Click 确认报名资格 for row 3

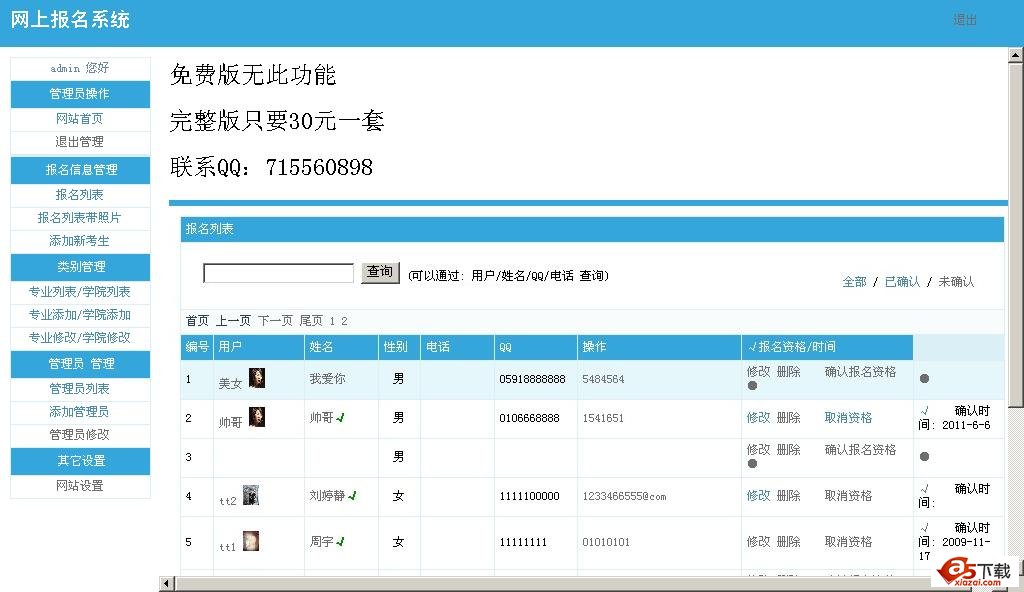pyautogui.click(x=860, y=450)
